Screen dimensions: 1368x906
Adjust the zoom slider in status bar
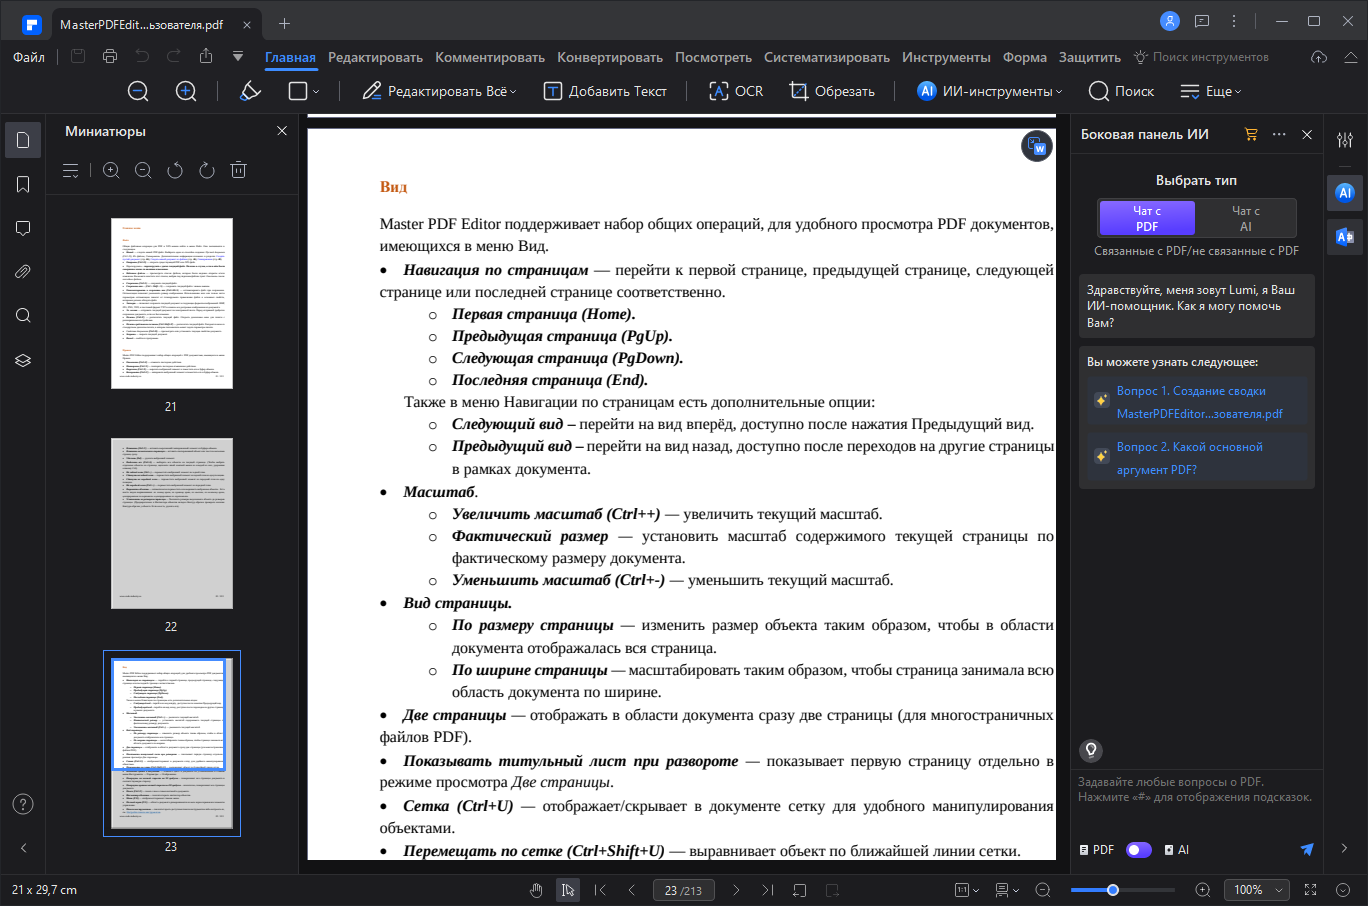tap(1112, 890)
